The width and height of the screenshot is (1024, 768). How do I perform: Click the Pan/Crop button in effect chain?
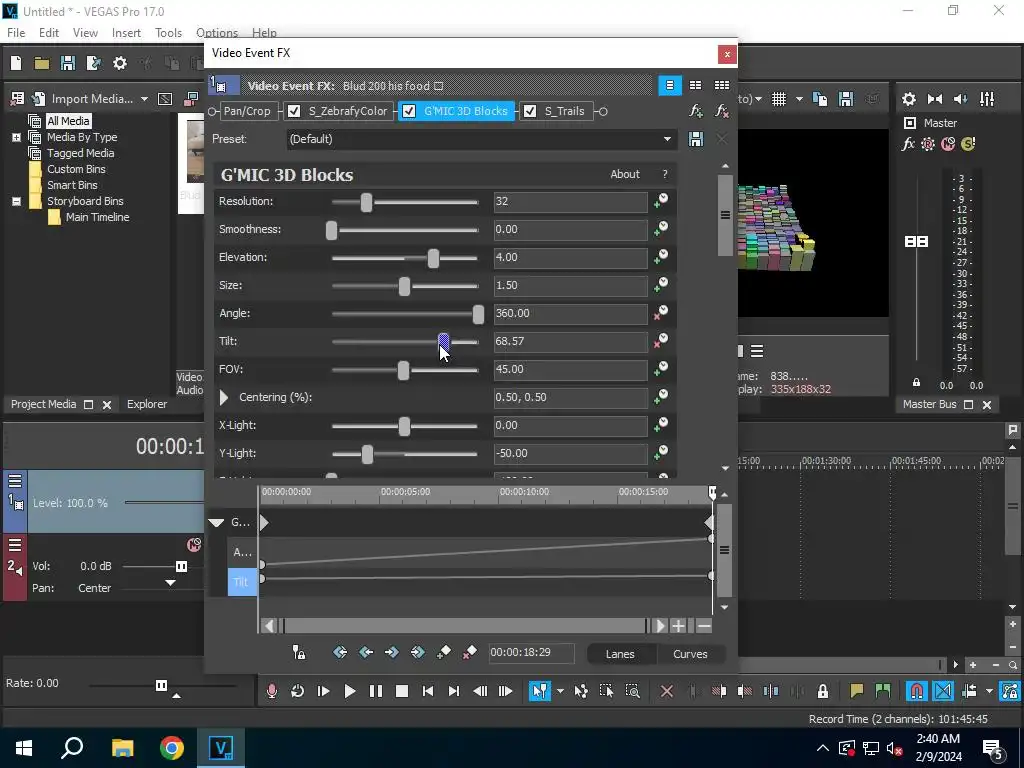click(x=247, y=112)
